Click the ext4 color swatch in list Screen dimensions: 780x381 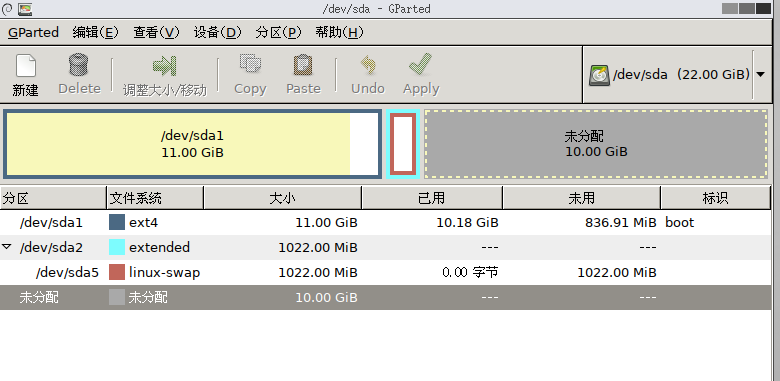coord(117,222)
